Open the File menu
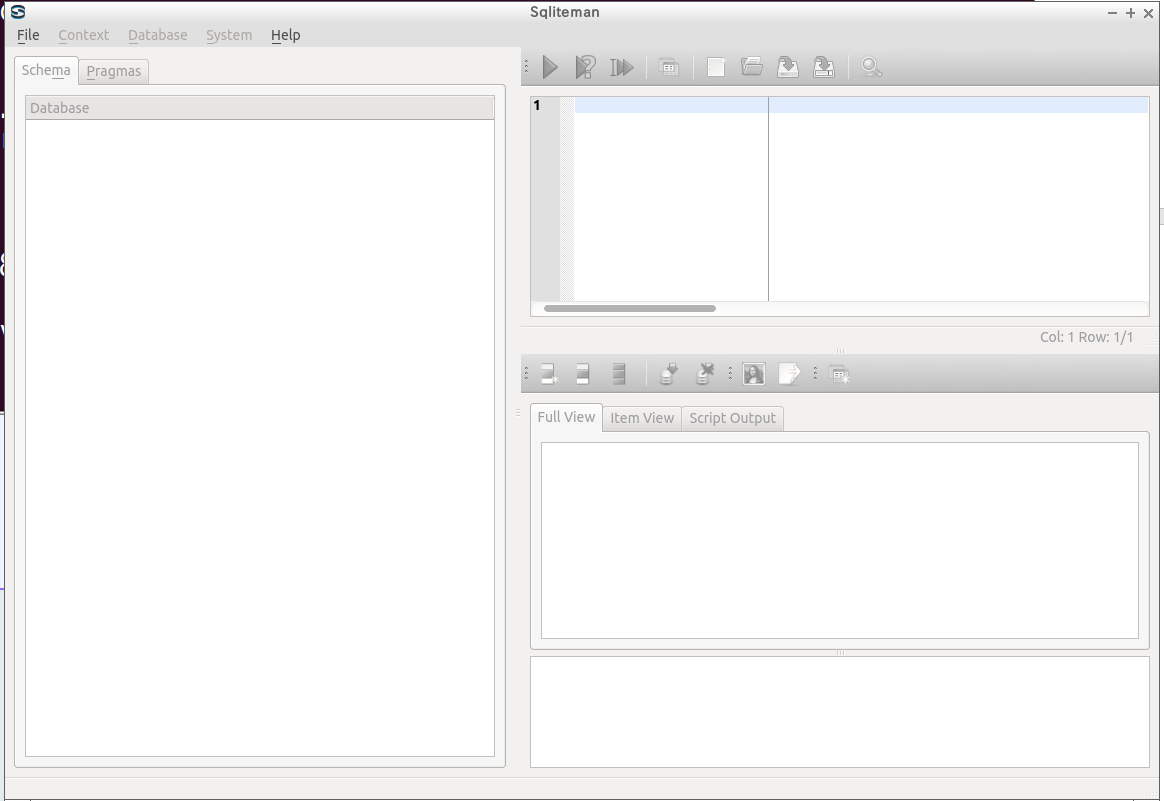 [28, 35]
